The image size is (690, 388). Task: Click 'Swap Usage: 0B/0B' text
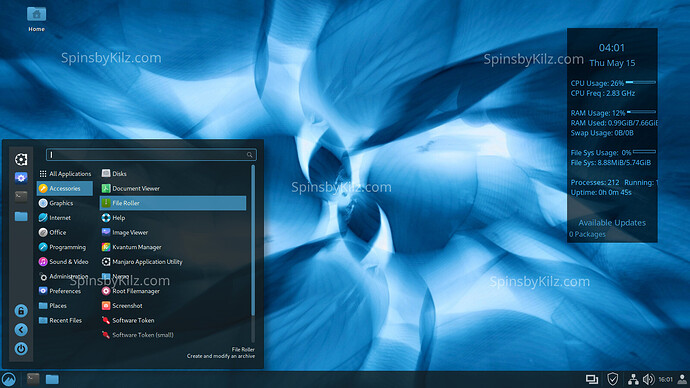(x=602, y=132)
